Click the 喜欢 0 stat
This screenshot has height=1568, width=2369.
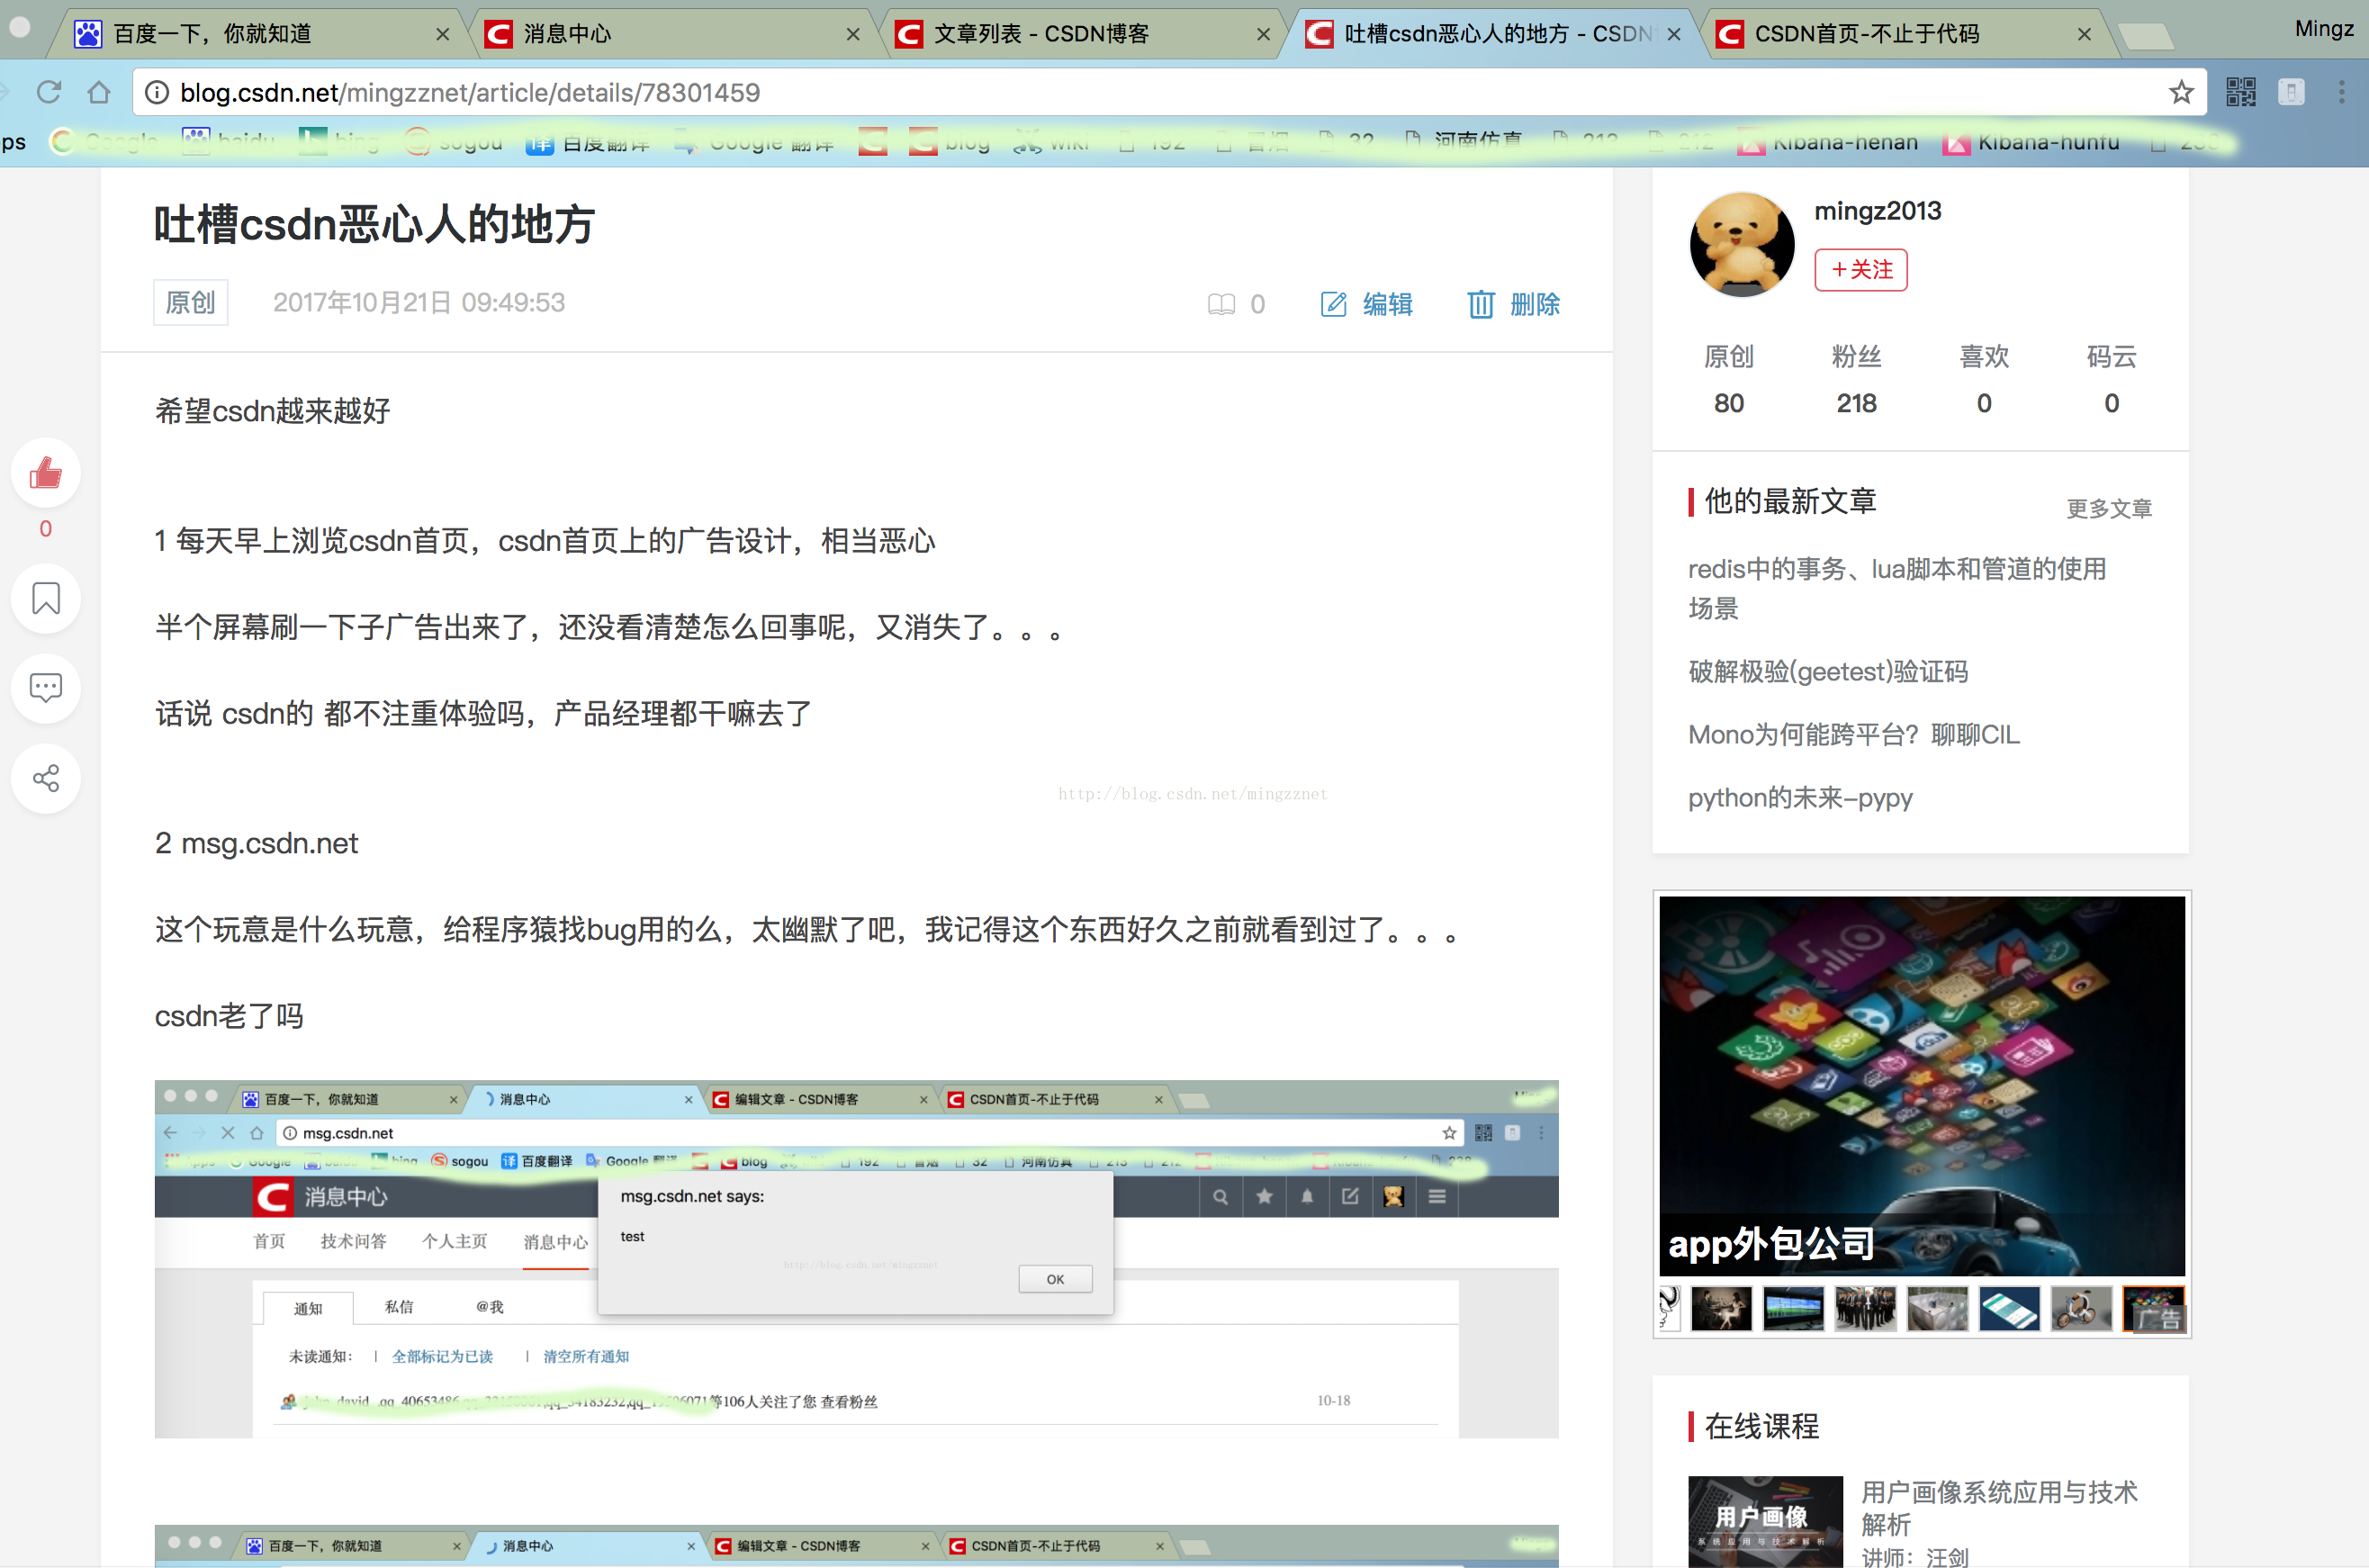coord(1984,379)
